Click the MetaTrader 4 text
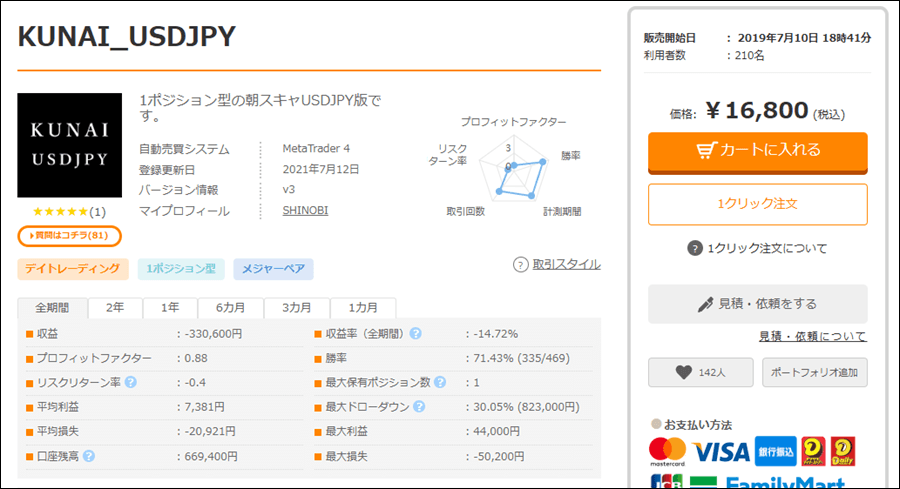The height and width of the screenshot is (489, 900). coord(316,149)
